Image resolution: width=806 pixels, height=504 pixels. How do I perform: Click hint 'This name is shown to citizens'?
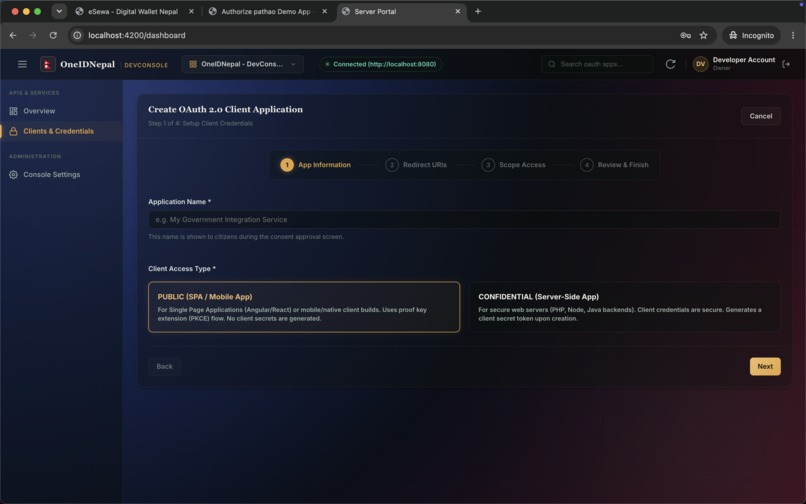tap(246, 237)
